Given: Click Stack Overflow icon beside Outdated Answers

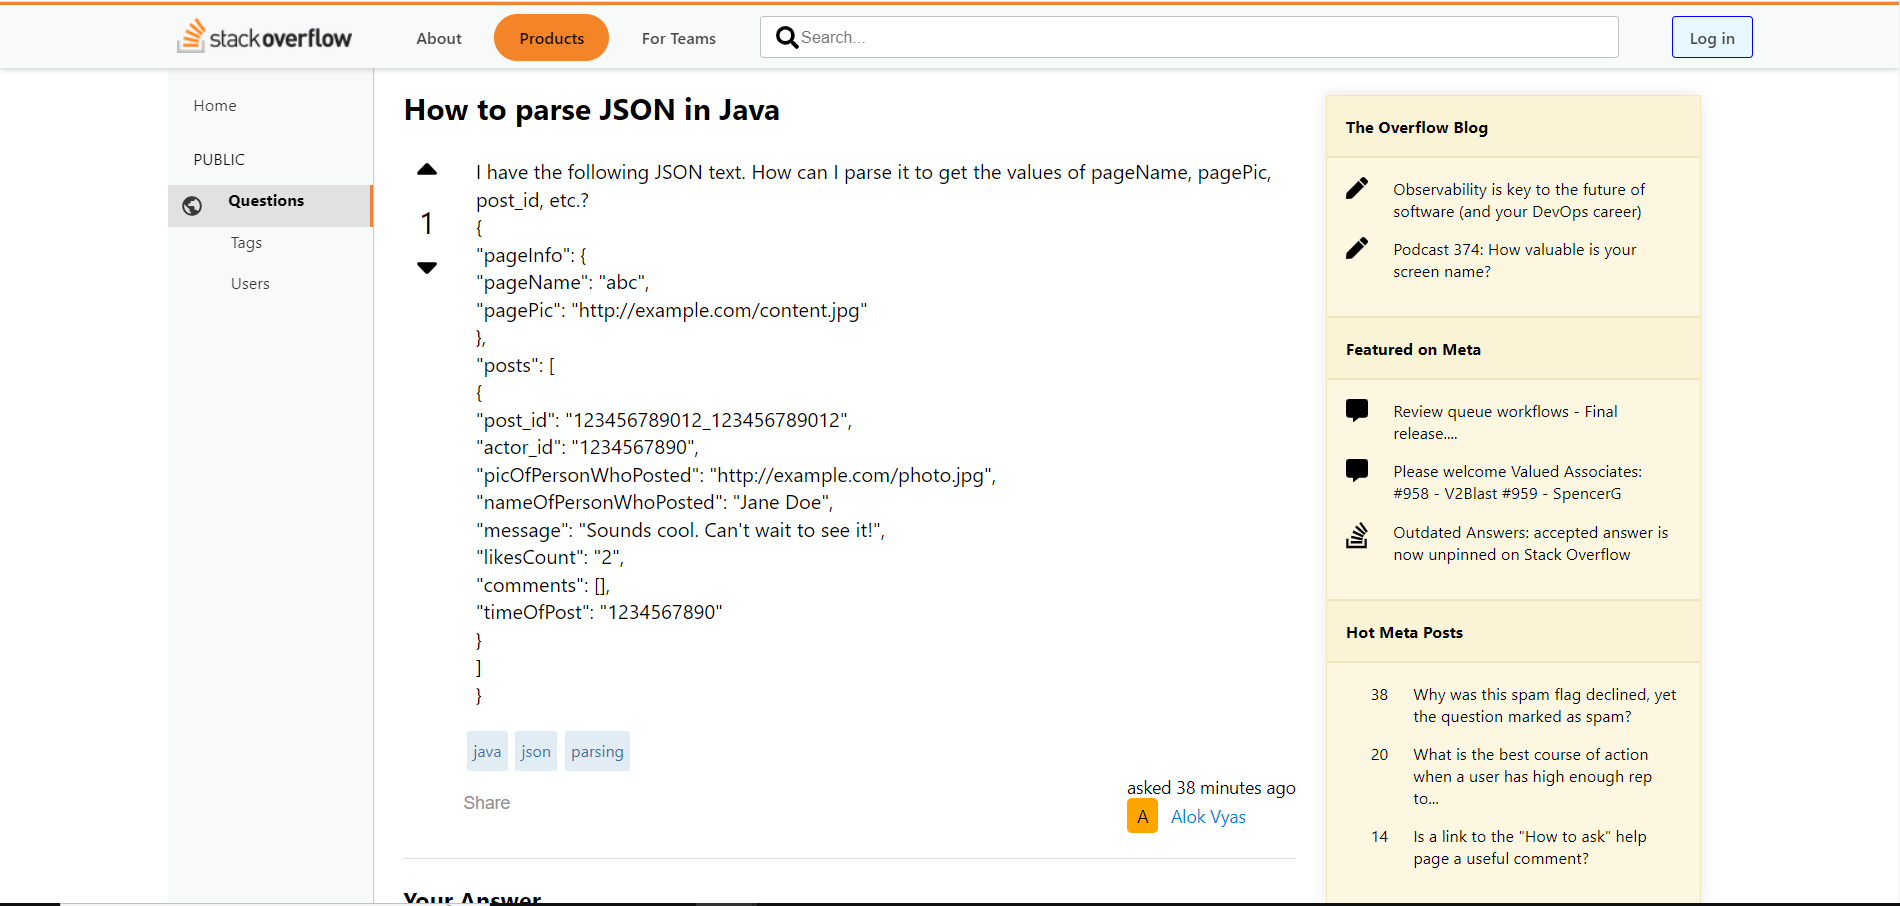Looking at the screenshot, I should tap(1357, 536).
